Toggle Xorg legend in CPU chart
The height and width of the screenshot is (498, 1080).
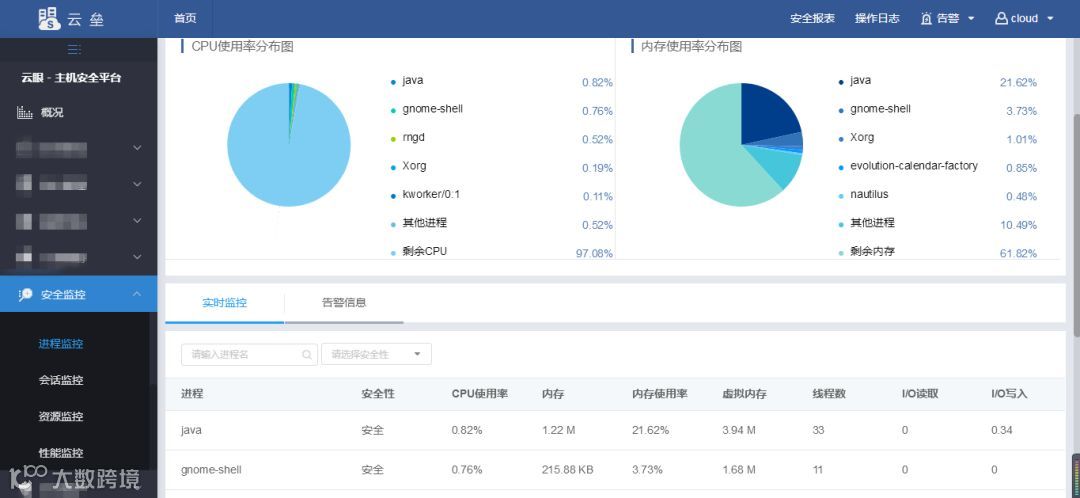pos(408,166)
